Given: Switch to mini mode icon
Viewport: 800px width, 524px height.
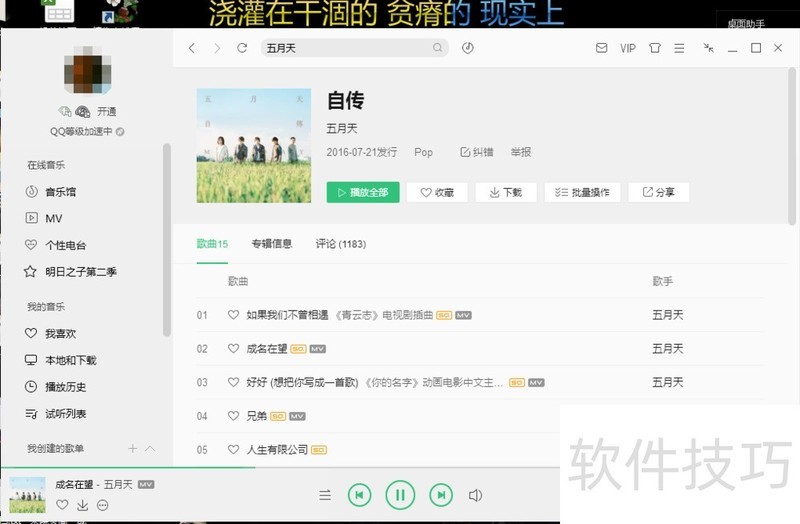Looking at the screenshot, I should [708, 48].
